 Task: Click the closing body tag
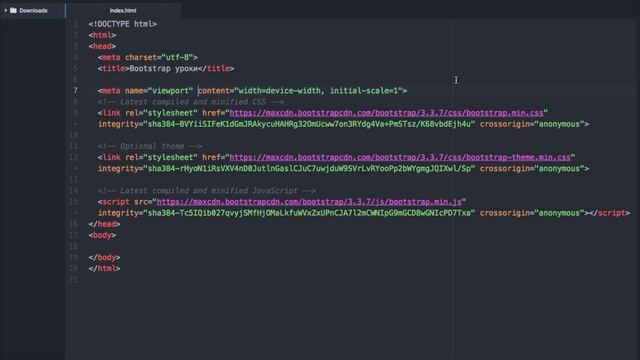click(104, 258)
